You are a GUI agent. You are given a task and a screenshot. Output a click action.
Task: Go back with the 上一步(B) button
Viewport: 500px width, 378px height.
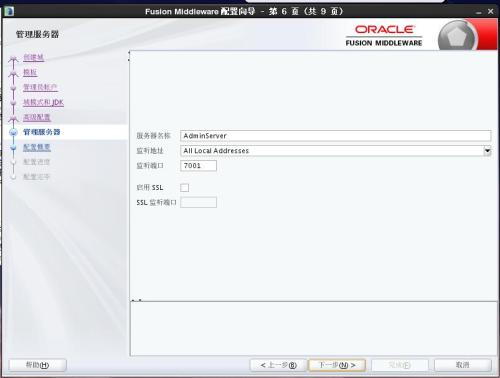278,365
